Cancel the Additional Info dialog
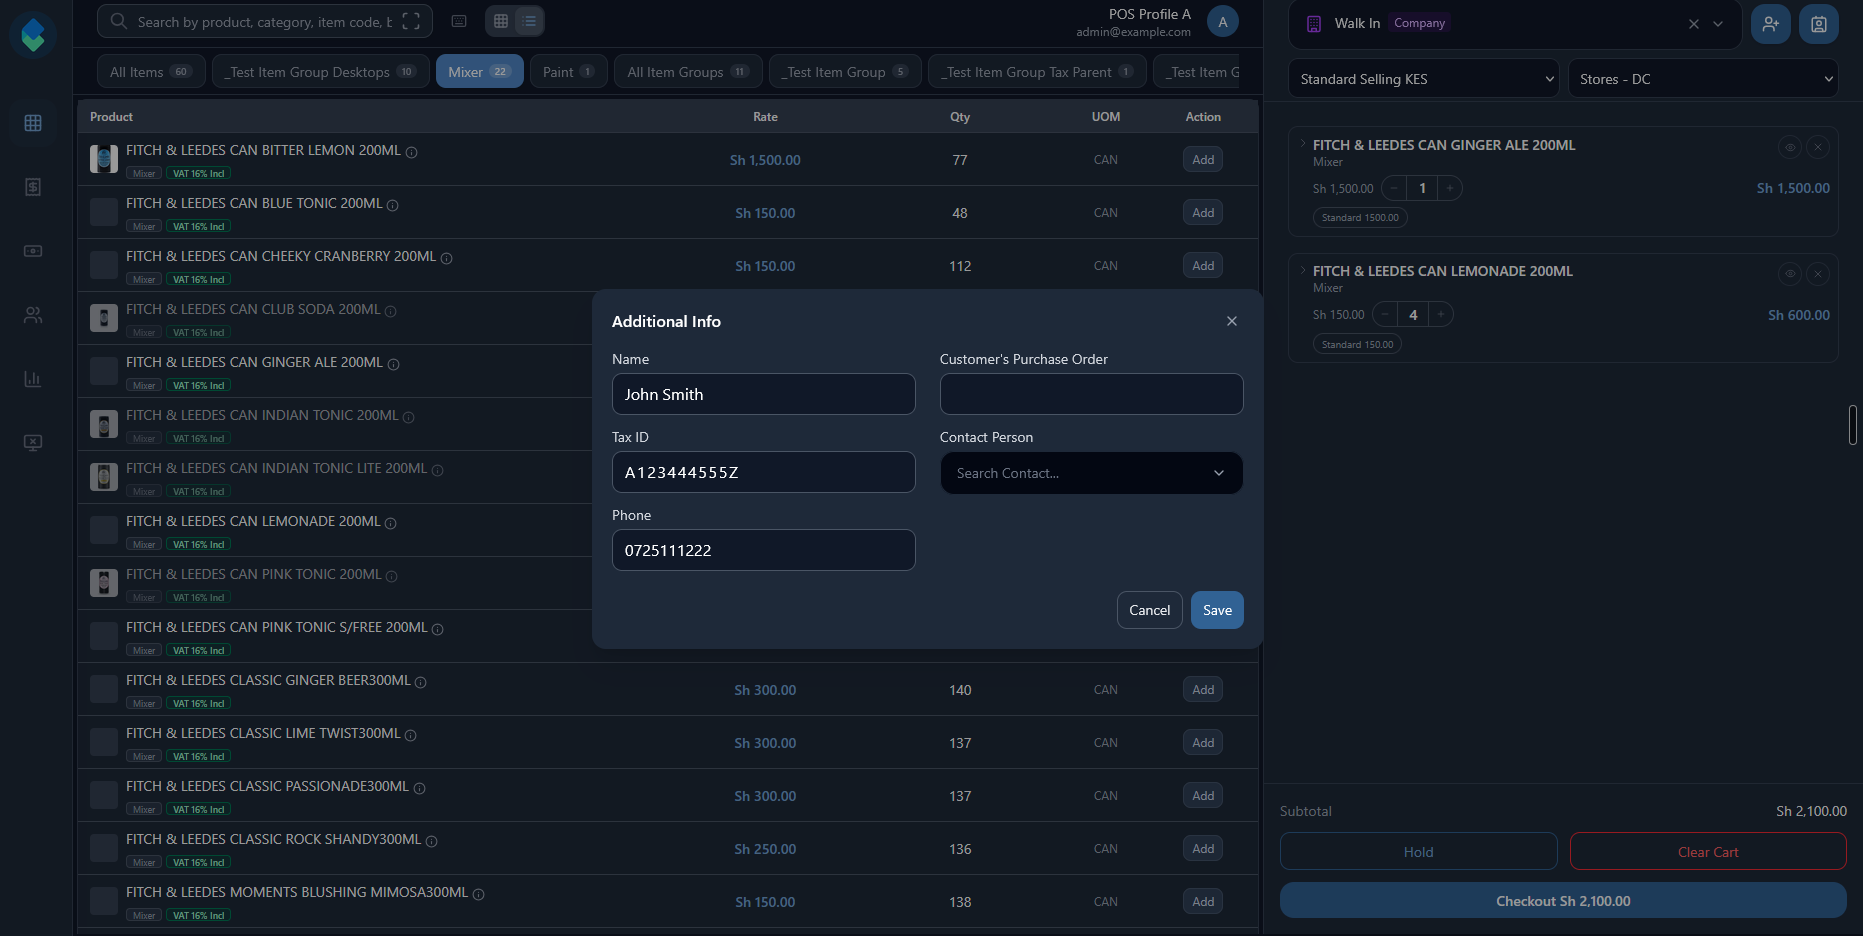Viewport: 1863px width, 936px height. (x=1150, y=610)
